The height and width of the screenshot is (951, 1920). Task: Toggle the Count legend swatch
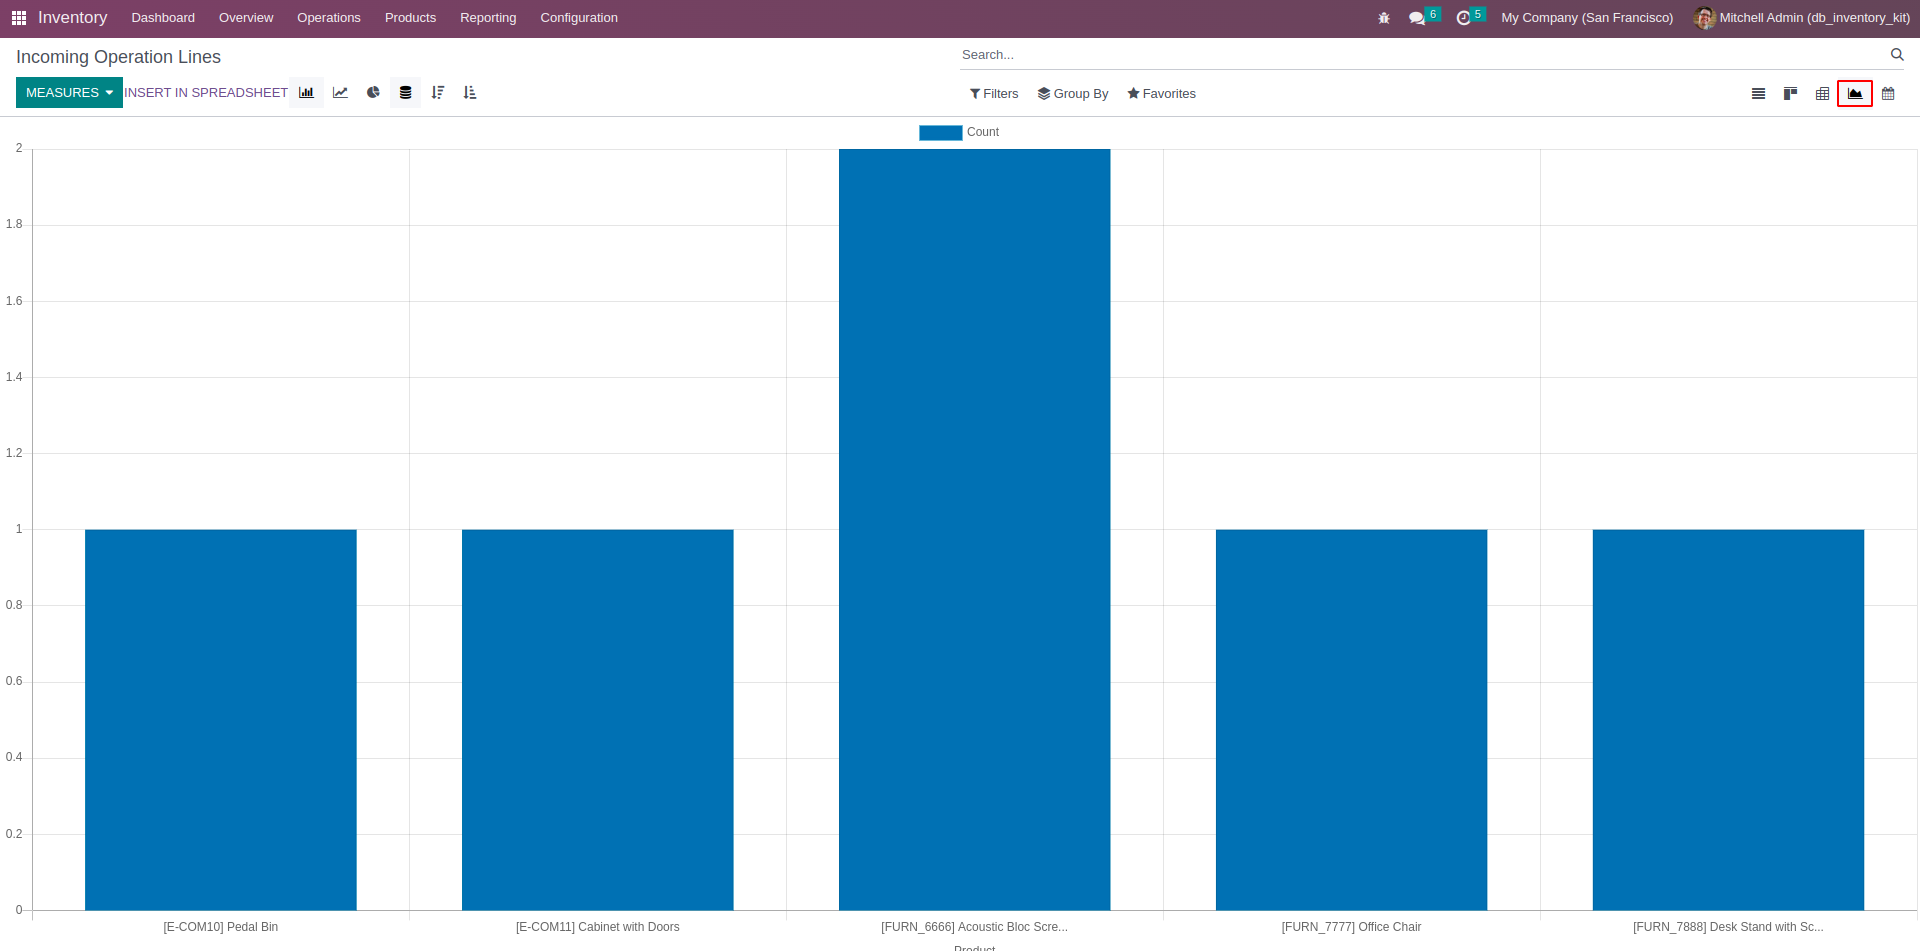(x=940, y=132)
